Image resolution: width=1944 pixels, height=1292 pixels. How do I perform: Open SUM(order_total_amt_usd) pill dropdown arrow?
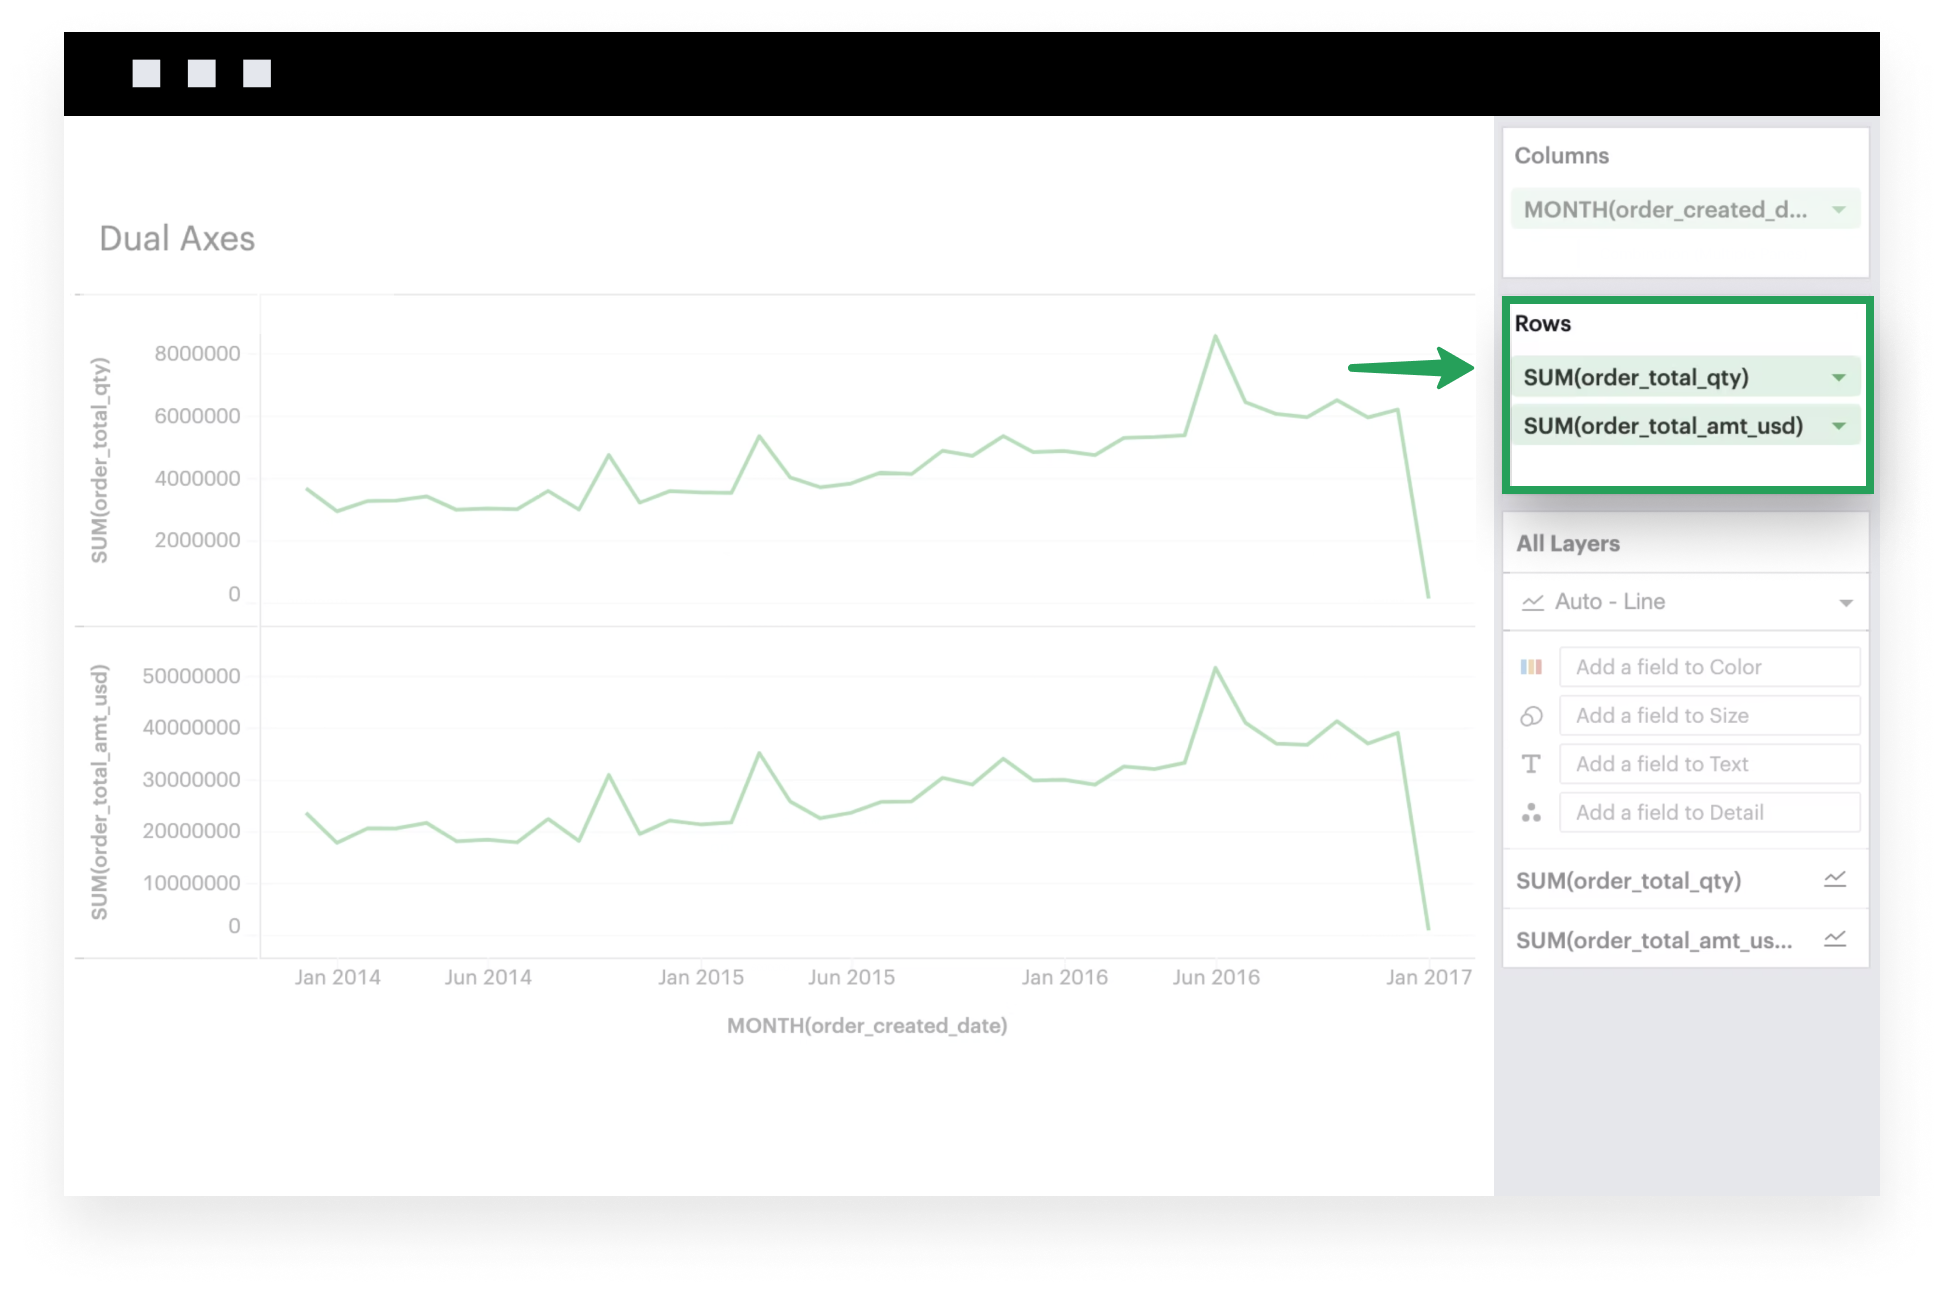coord(1838,426)
